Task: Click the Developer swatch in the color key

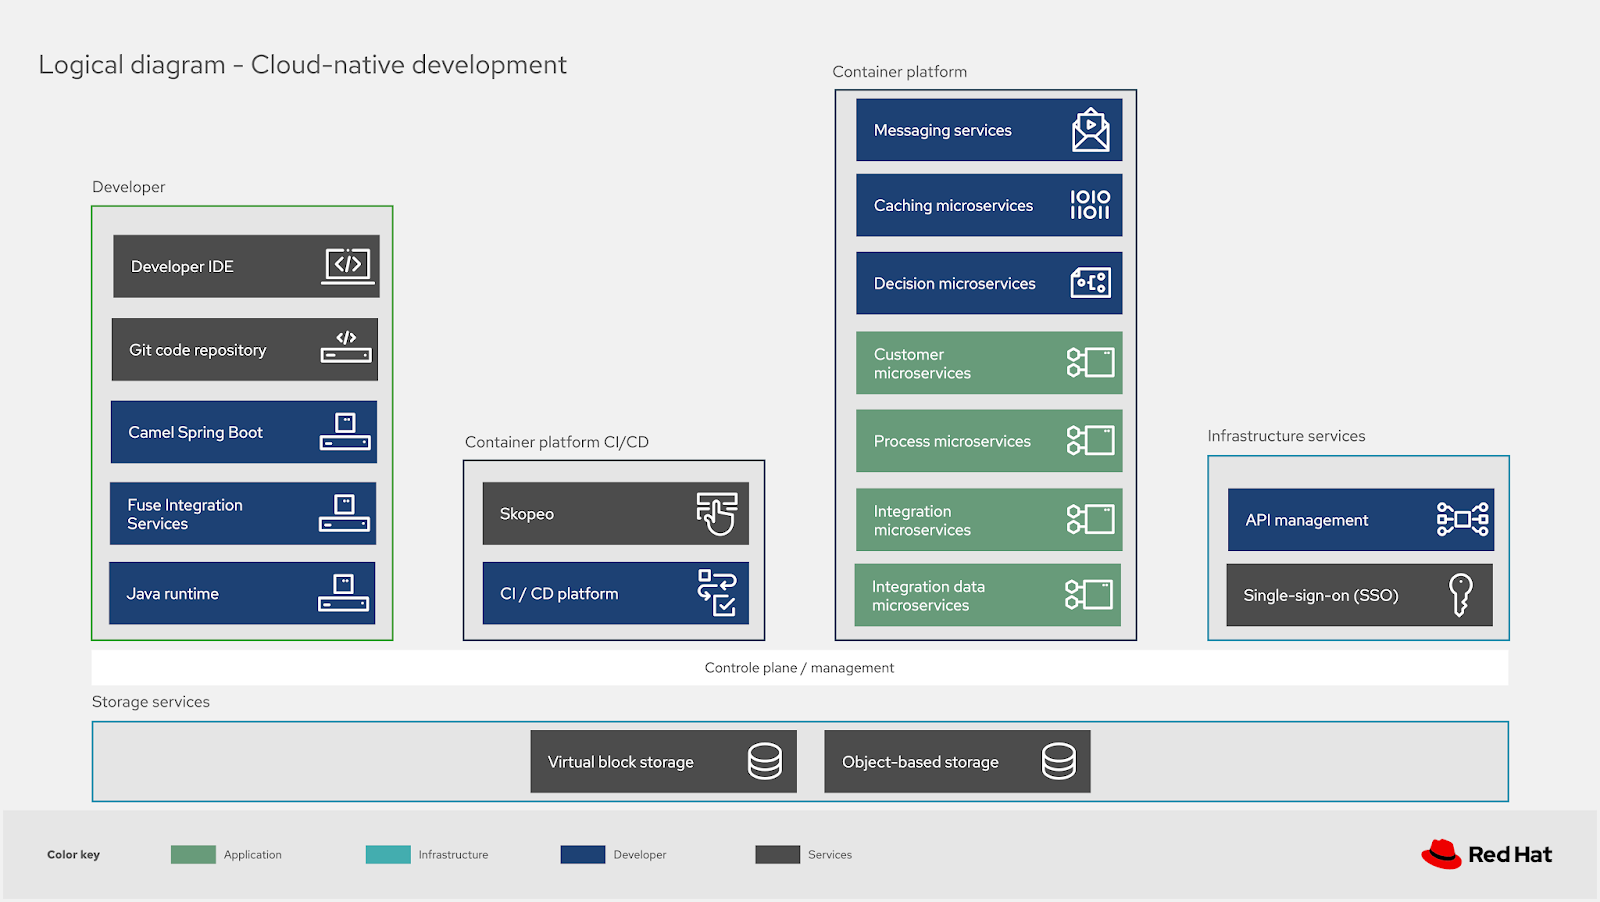Action: (582, 854)
